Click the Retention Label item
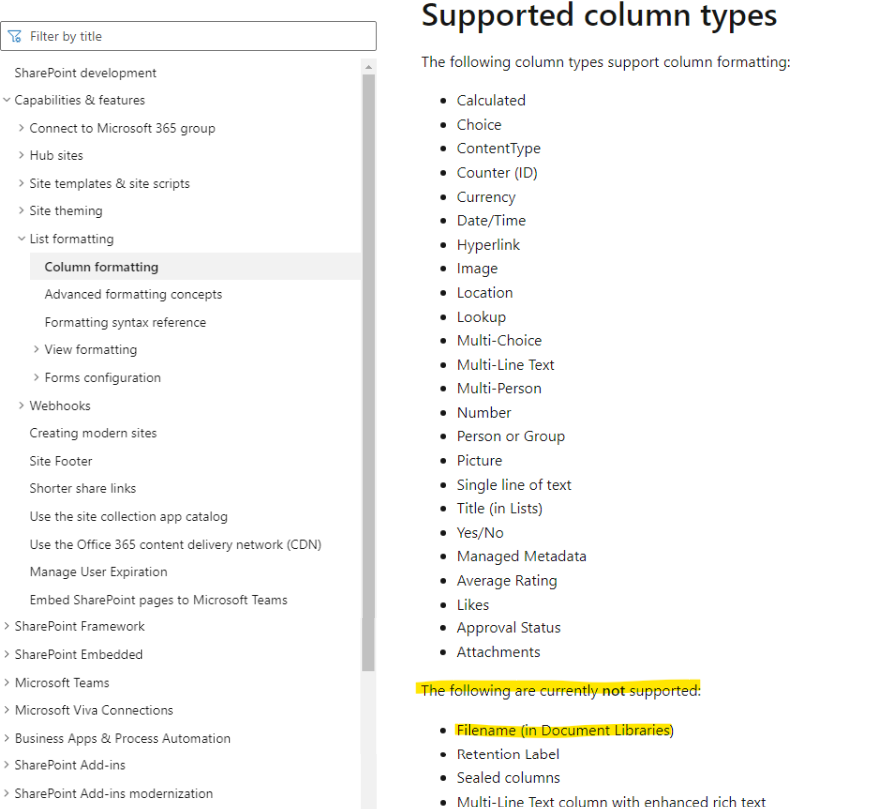 point(508,754)
